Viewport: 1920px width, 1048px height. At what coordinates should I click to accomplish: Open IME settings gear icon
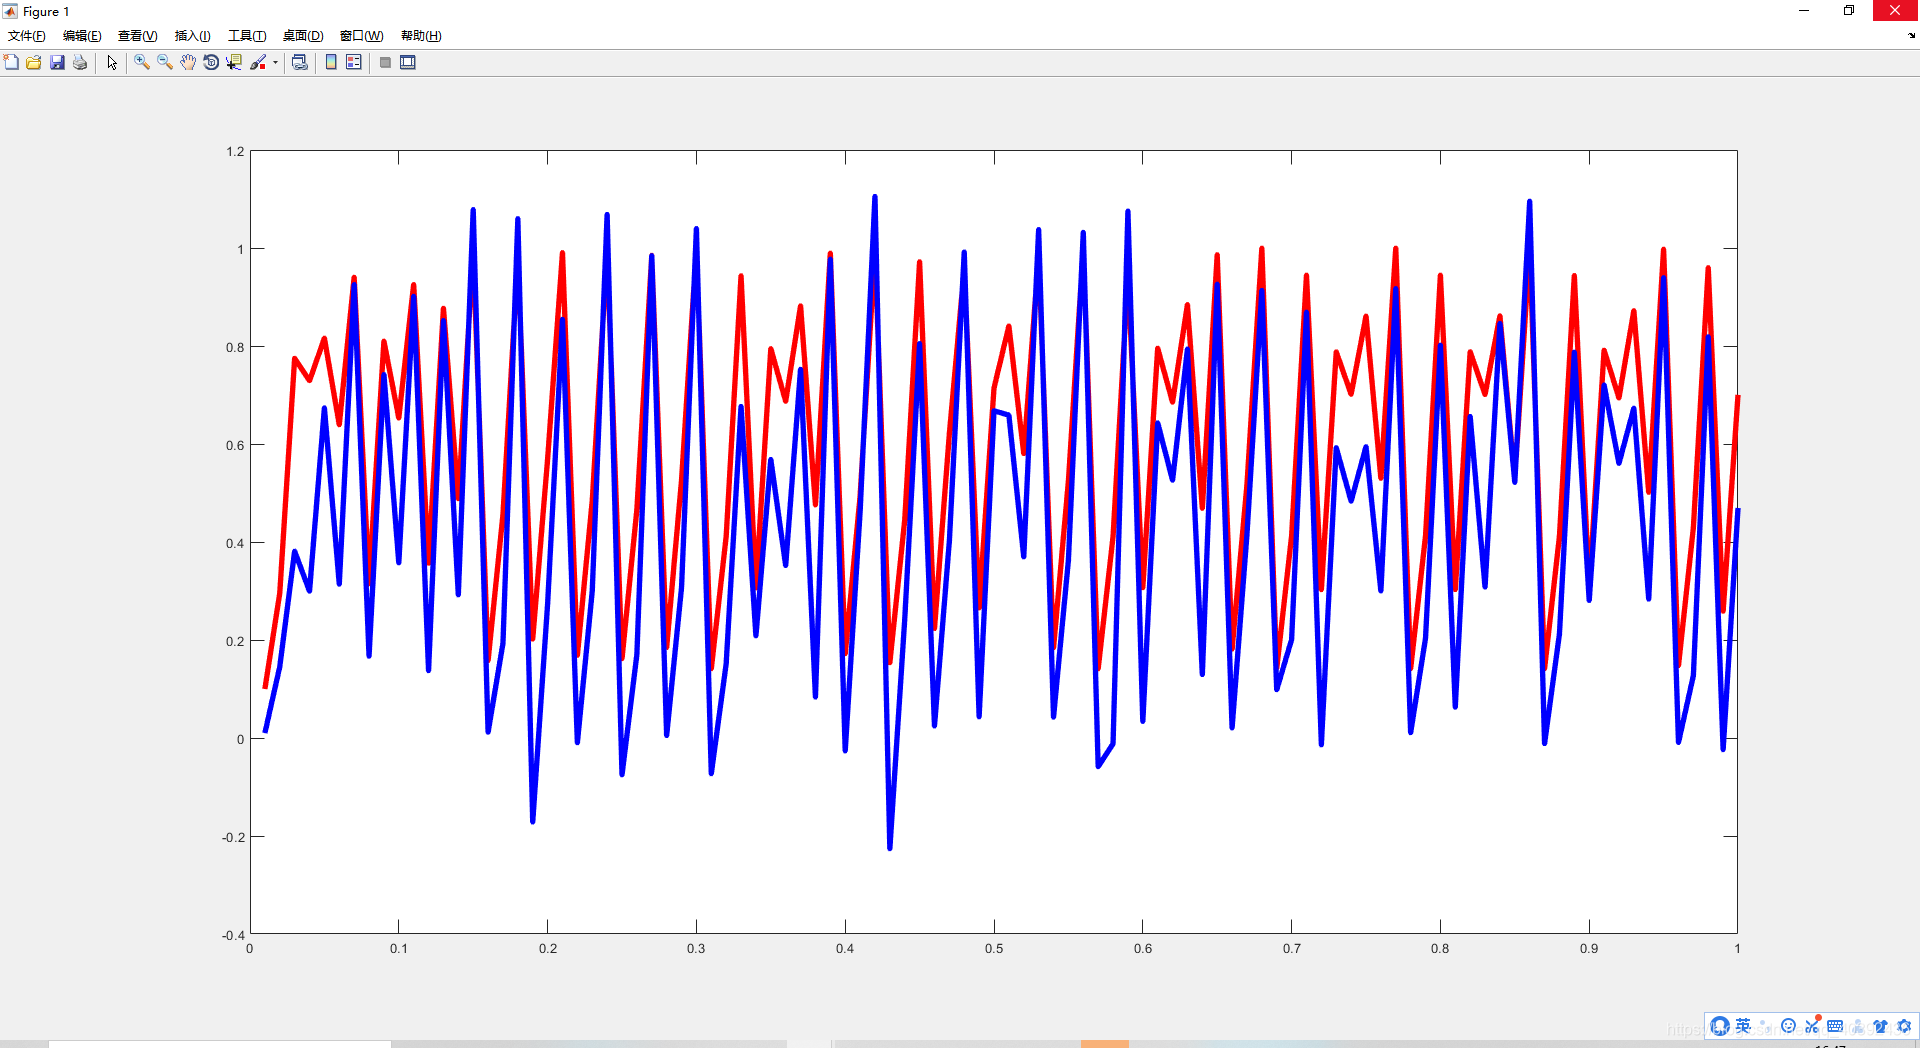click(x=1904, y=1026)
